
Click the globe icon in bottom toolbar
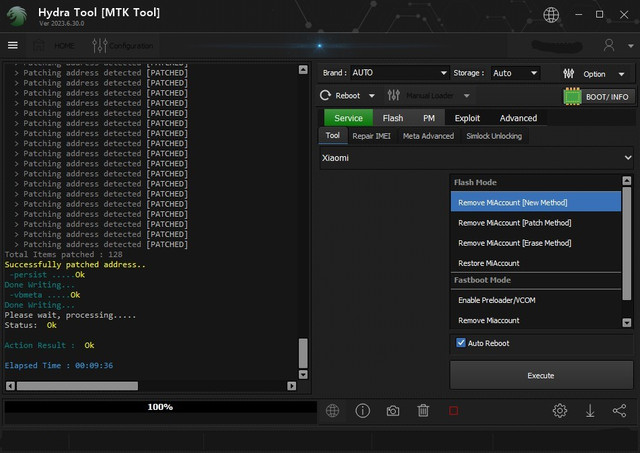332,411
